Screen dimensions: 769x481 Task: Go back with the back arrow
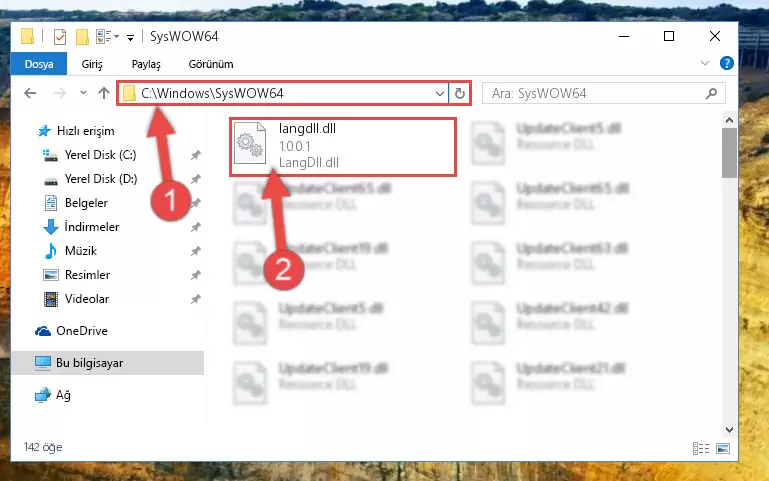point(30,93)
